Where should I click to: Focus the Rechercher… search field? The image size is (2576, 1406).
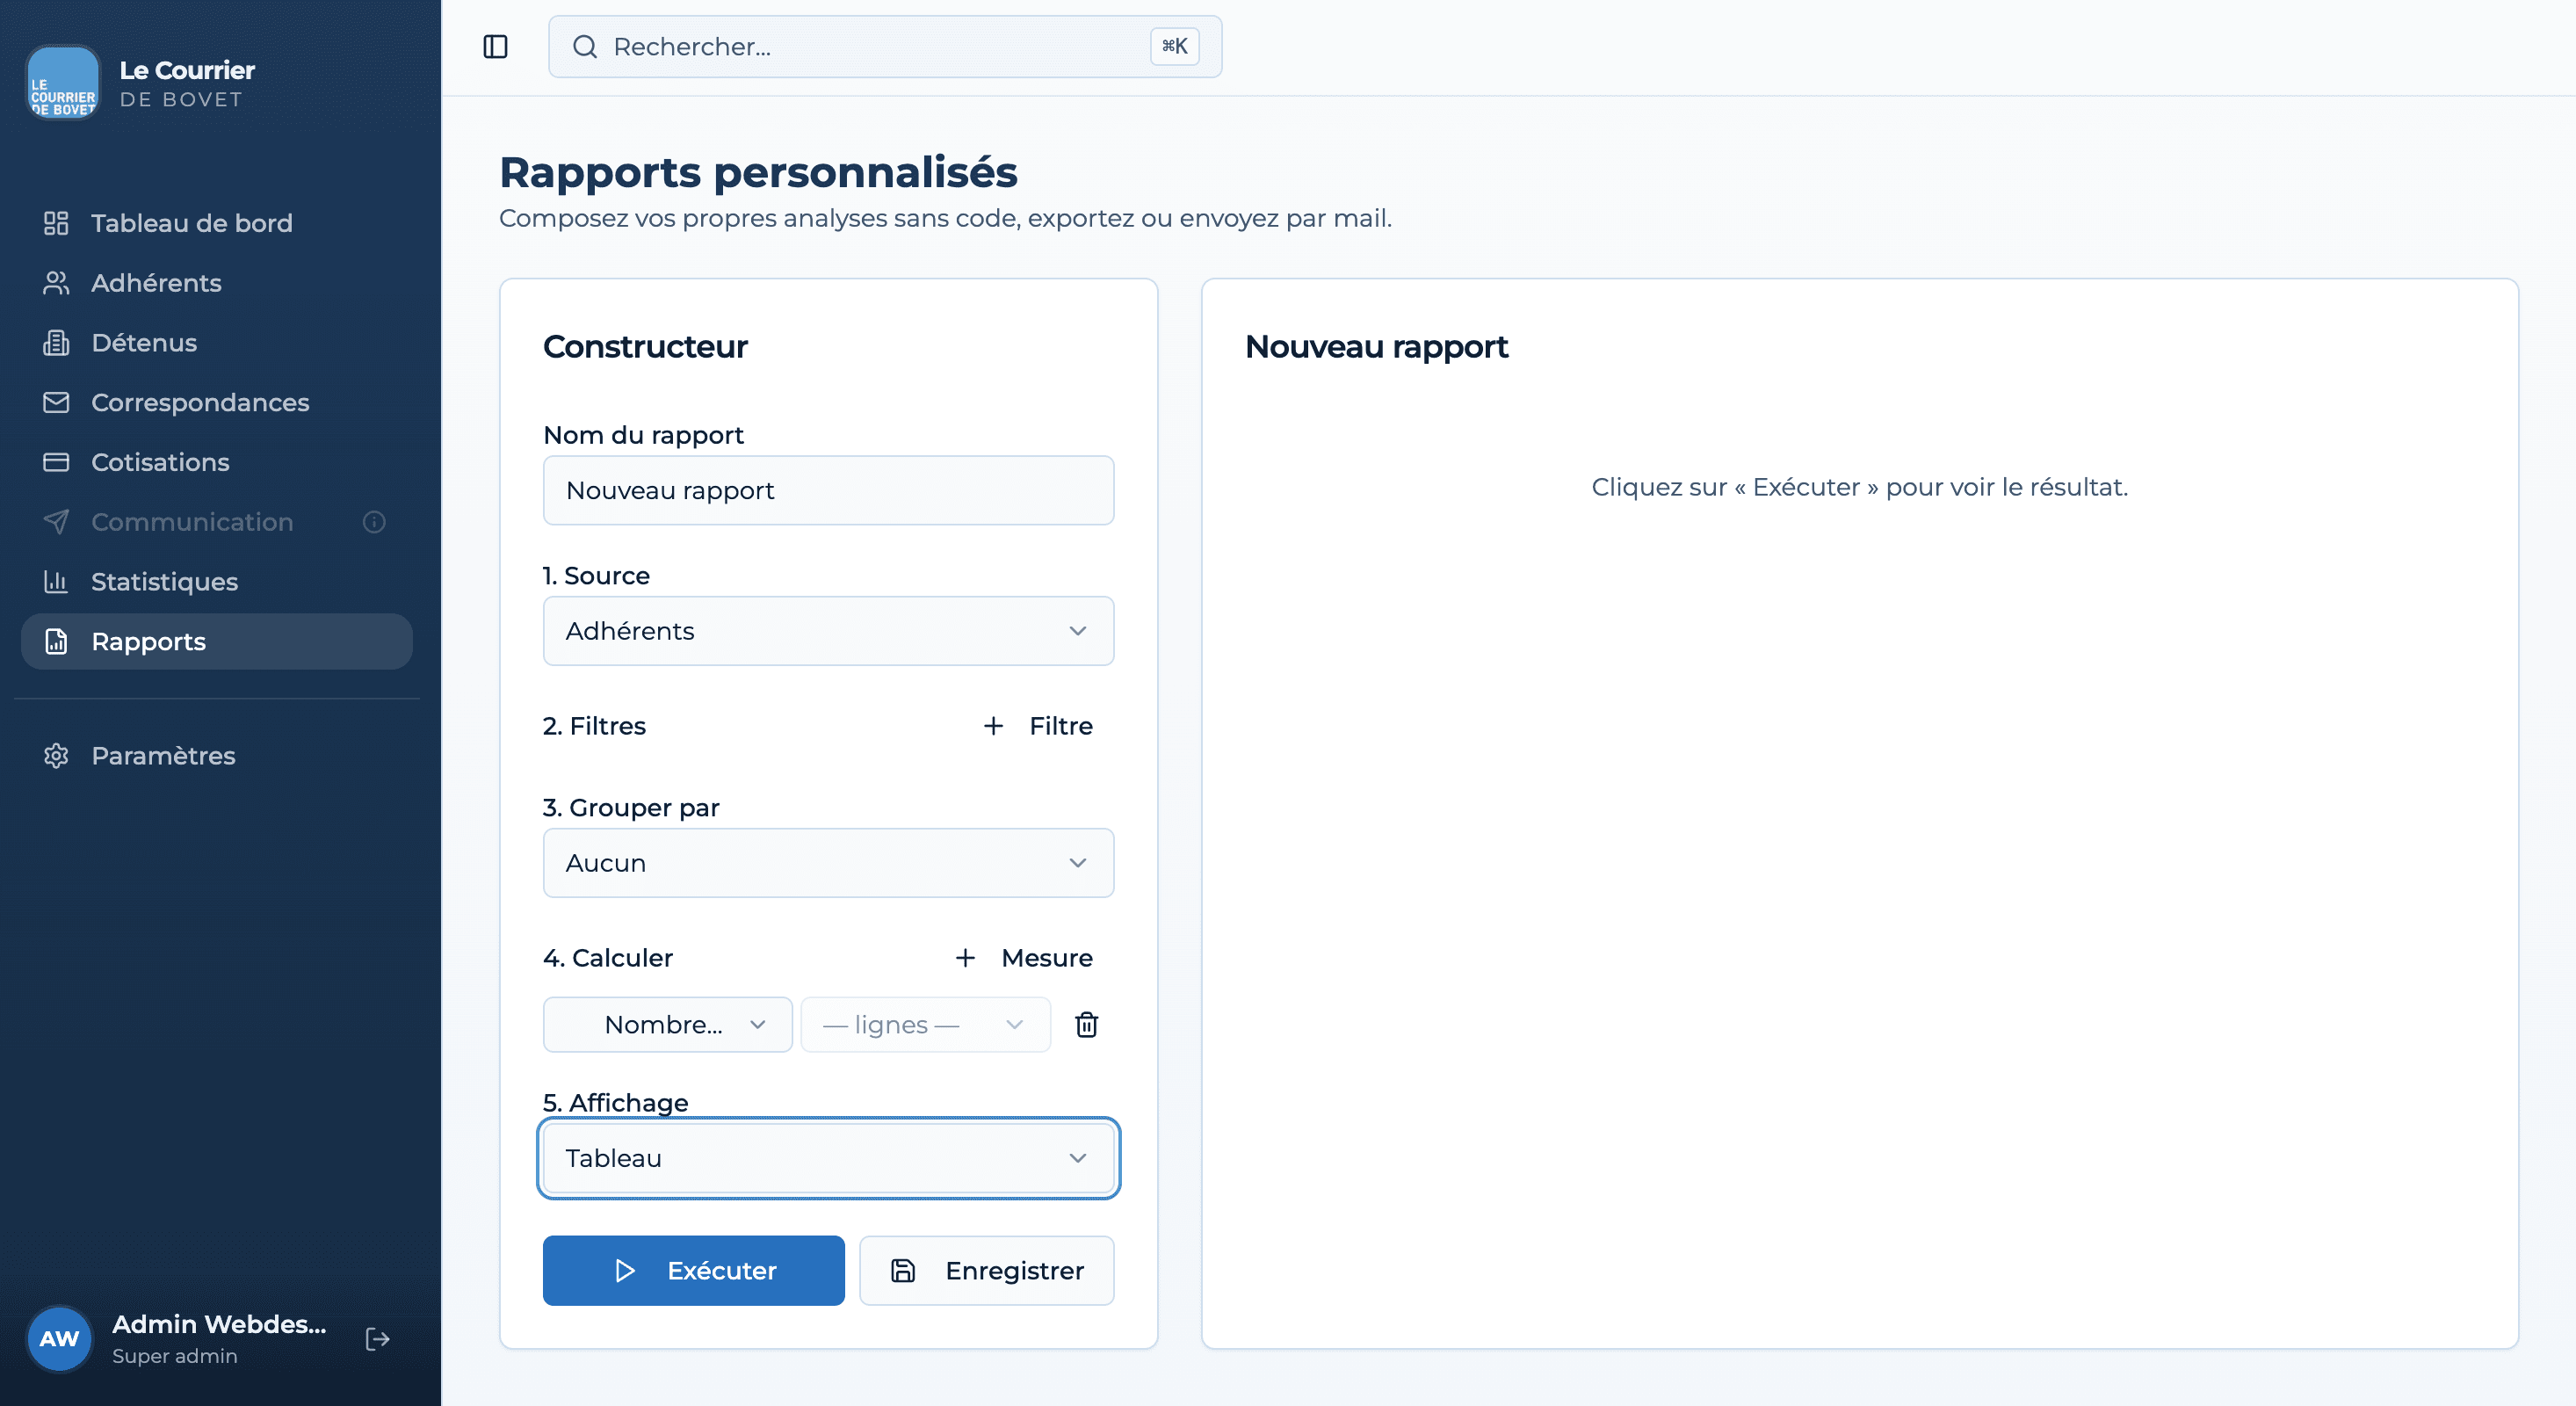click(x=885, y=47)
